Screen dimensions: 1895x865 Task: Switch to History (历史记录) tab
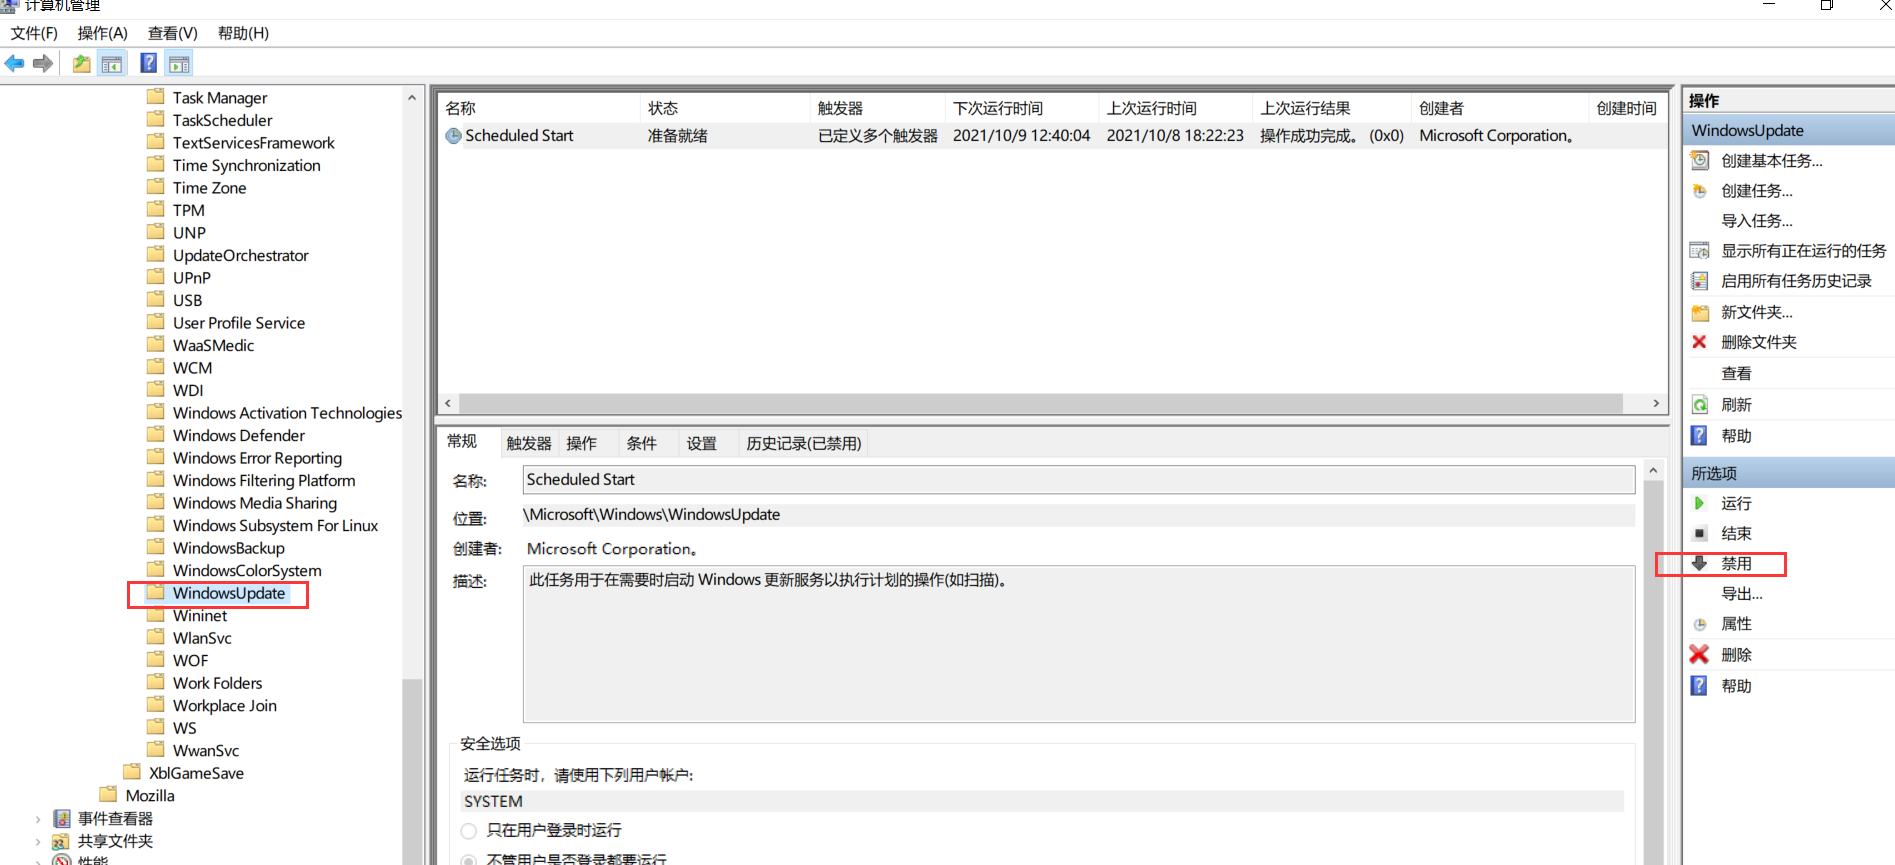pyautogui.click(x=803, y=444)
